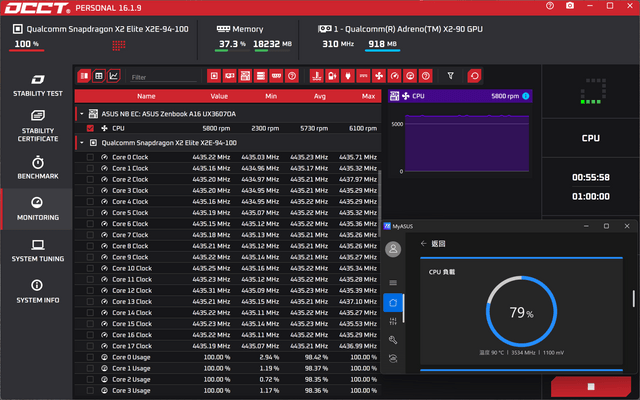Sort the table by Name column
The width and height of the screenshot is (640, 400).
pyautogui.click(x=146, y=96)
